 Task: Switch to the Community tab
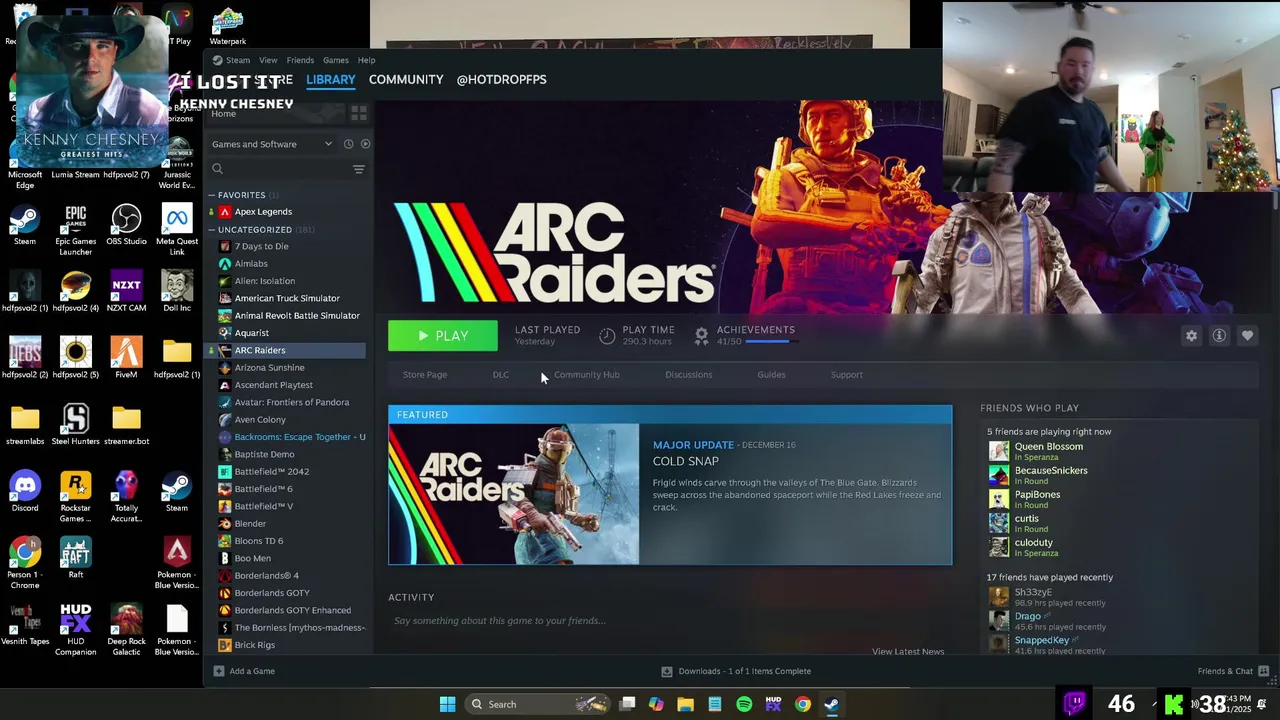406,80
